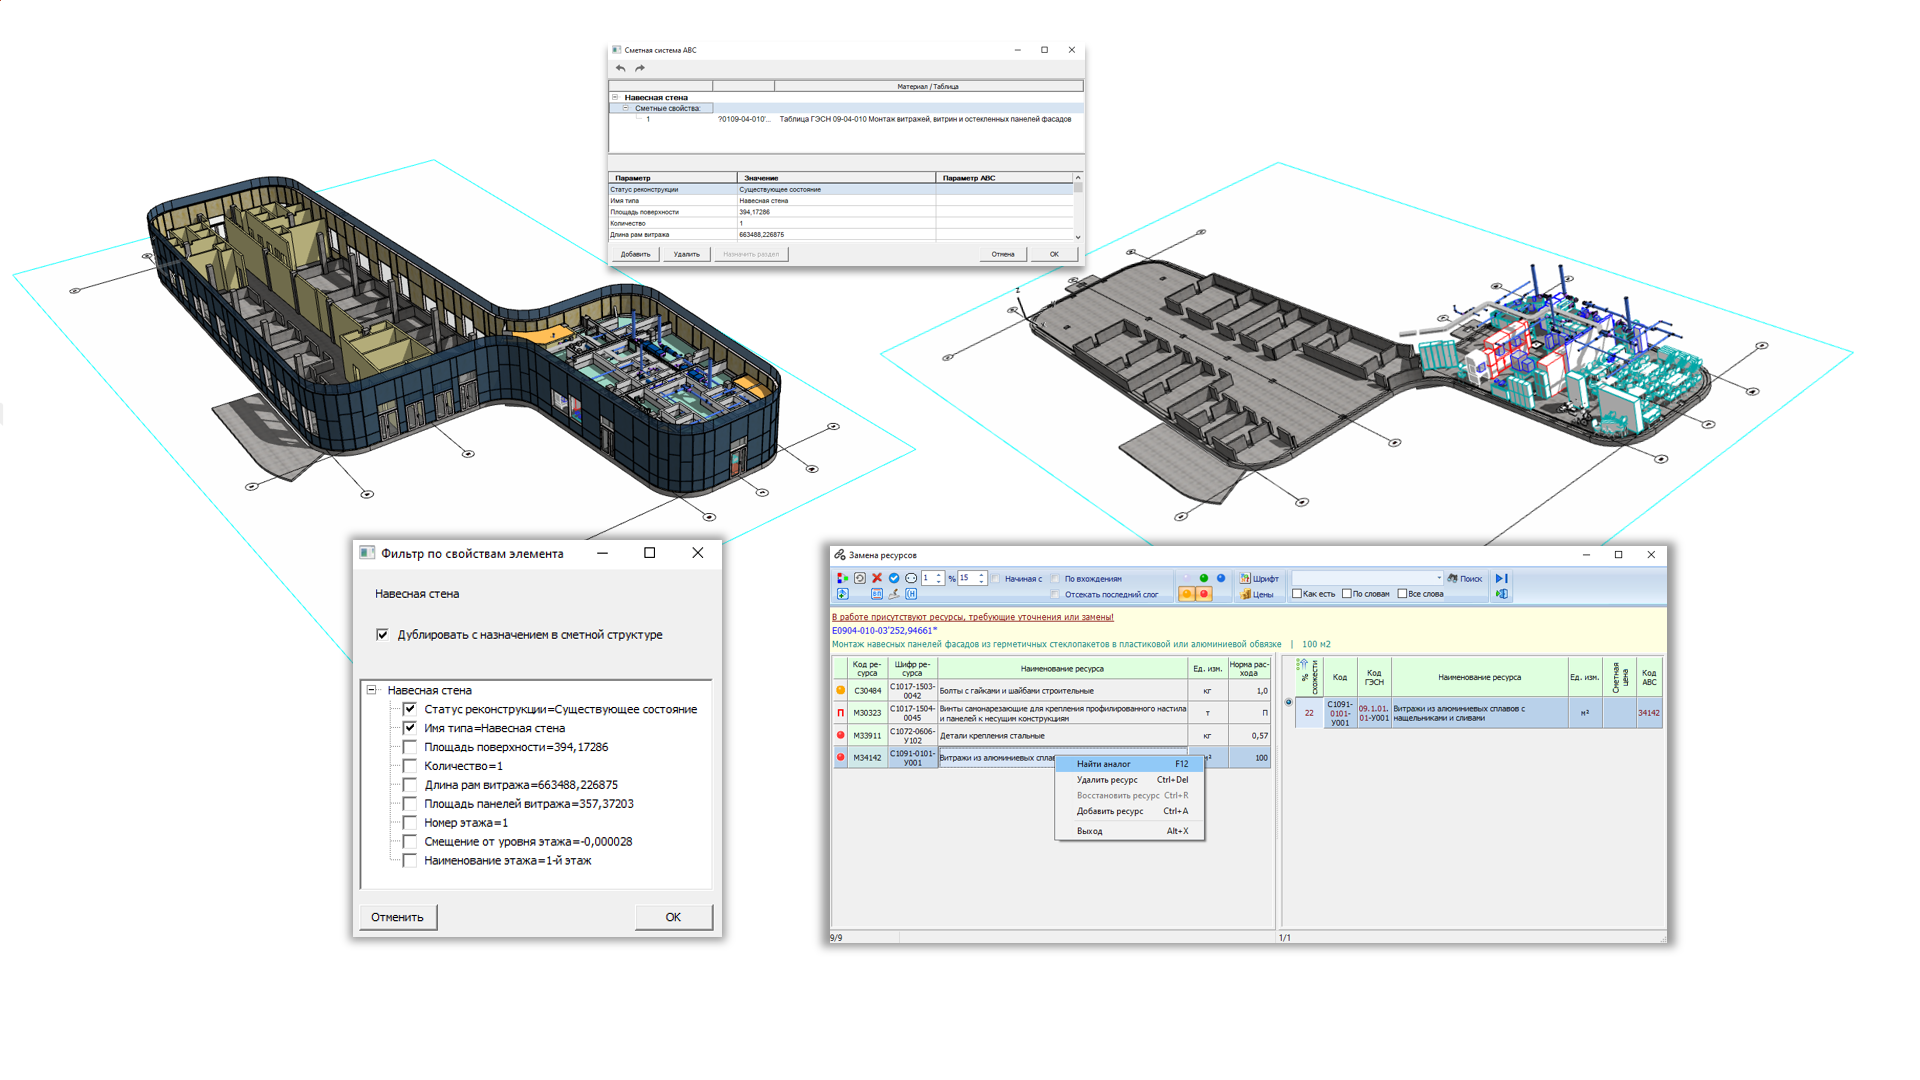Enable the Как есть search checkbox
1920x1080 pixels.
pos(1297,594)
